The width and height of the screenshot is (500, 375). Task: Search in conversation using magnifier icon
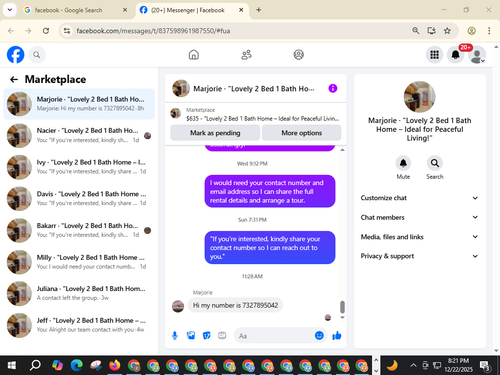coord(435,163)
